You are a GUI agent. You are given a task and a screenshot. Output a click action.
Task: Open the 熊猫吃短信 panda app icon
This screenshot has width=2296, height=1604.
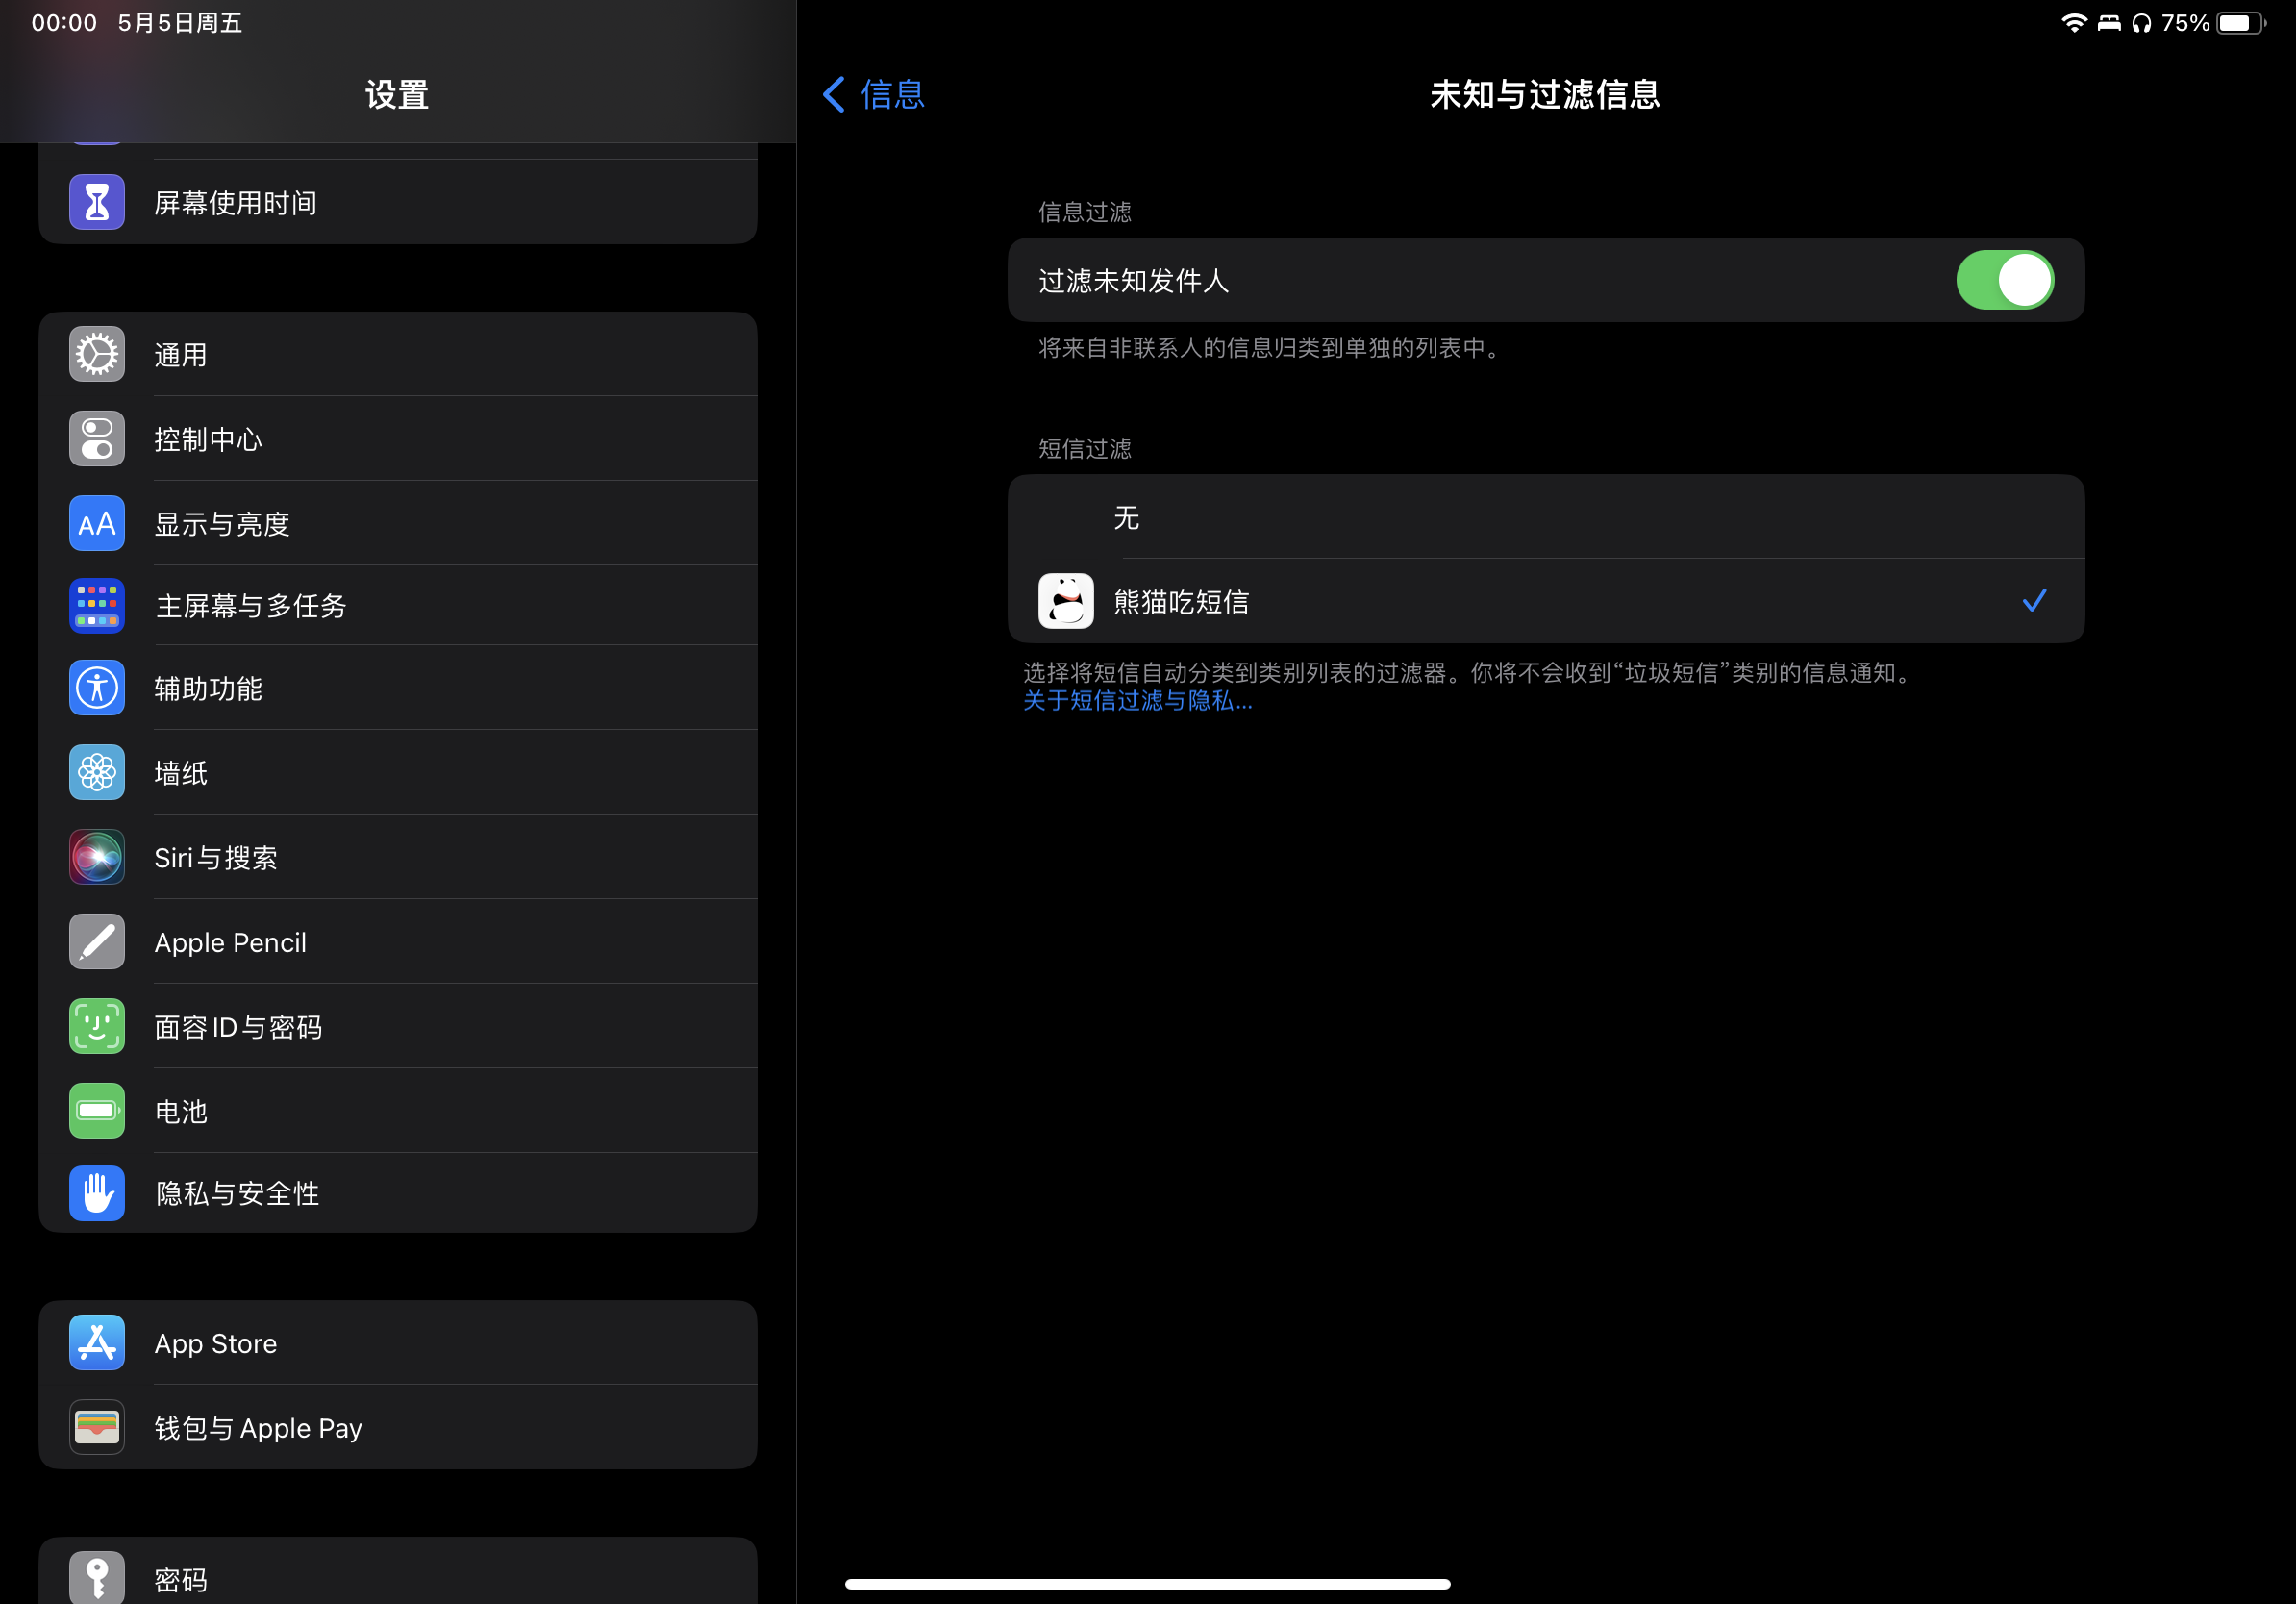1065,601
